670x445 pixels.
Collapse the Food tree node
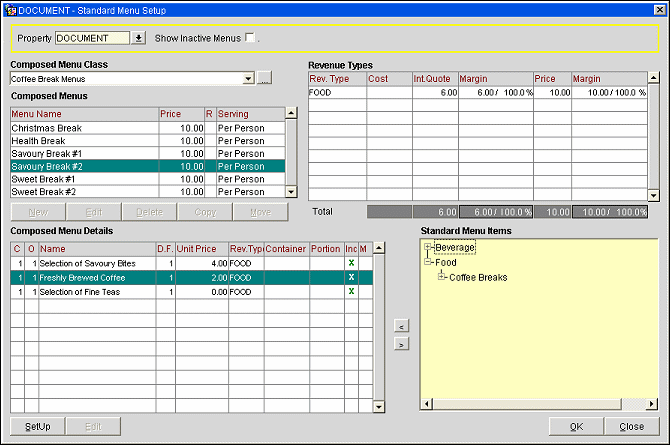click(x=428, y=262)
